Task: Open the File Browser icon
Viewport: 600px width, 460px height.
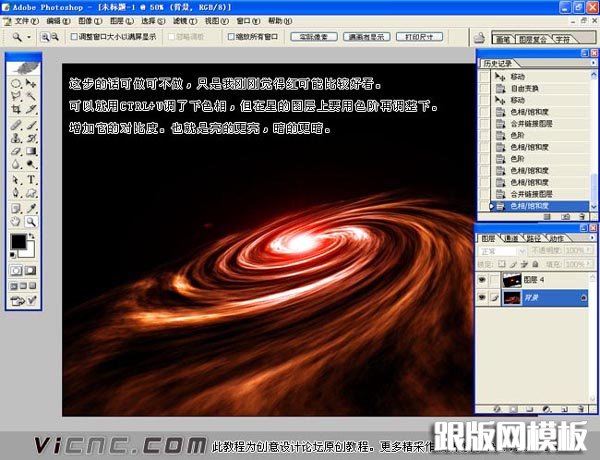Action: click(479, 38)
